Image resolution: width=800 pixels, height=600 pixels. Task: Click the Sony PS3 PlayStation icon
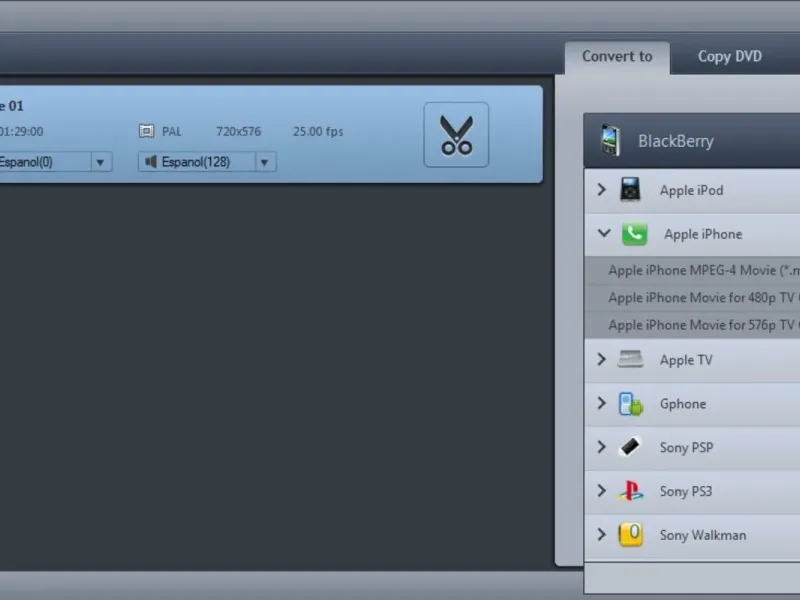(631, 491)
